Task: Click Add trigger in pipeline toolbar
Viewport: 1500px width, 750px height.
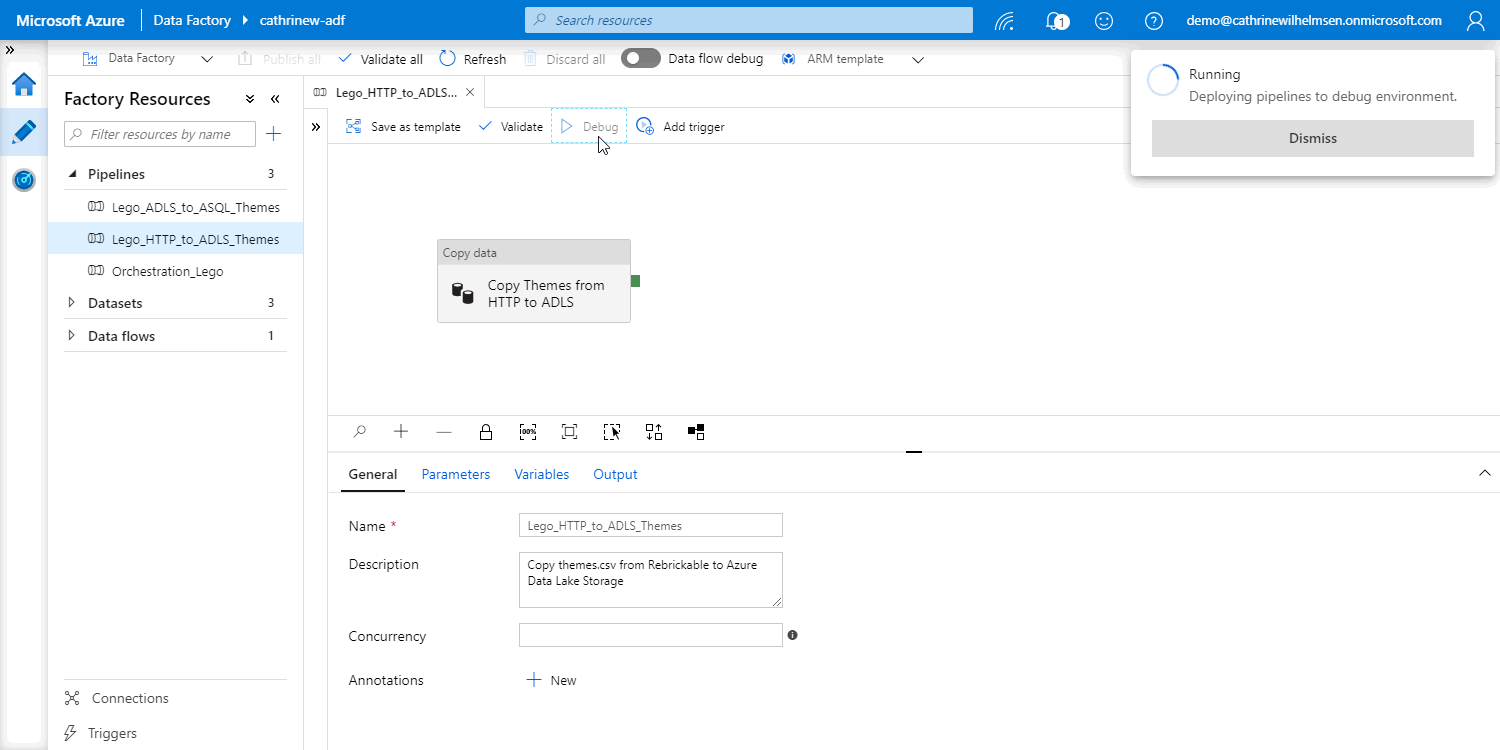Action: click(681, 127)
